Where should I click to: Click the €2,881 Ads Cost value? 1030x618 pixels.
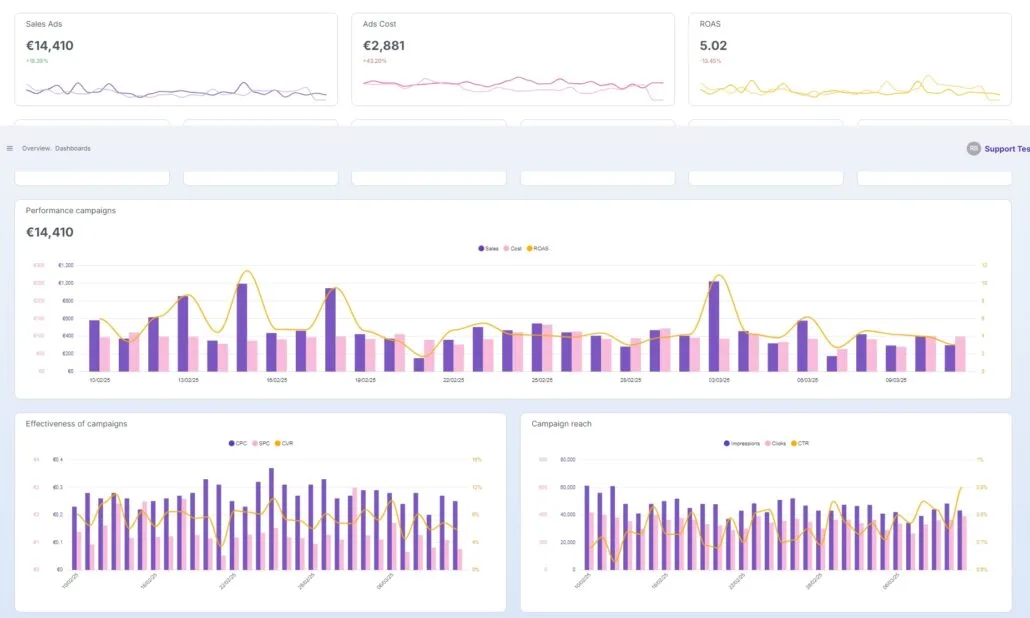384,46
